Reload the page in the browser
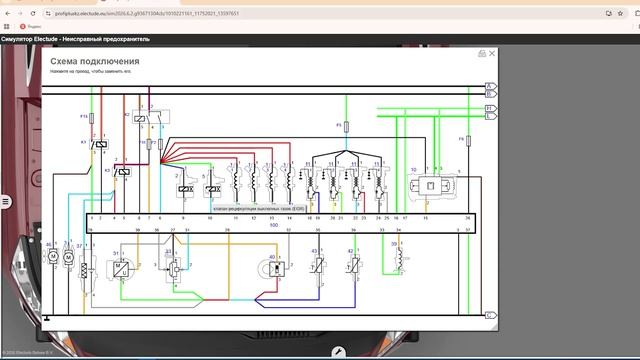The width and height of the screenshot is (640, 360). 33,13
